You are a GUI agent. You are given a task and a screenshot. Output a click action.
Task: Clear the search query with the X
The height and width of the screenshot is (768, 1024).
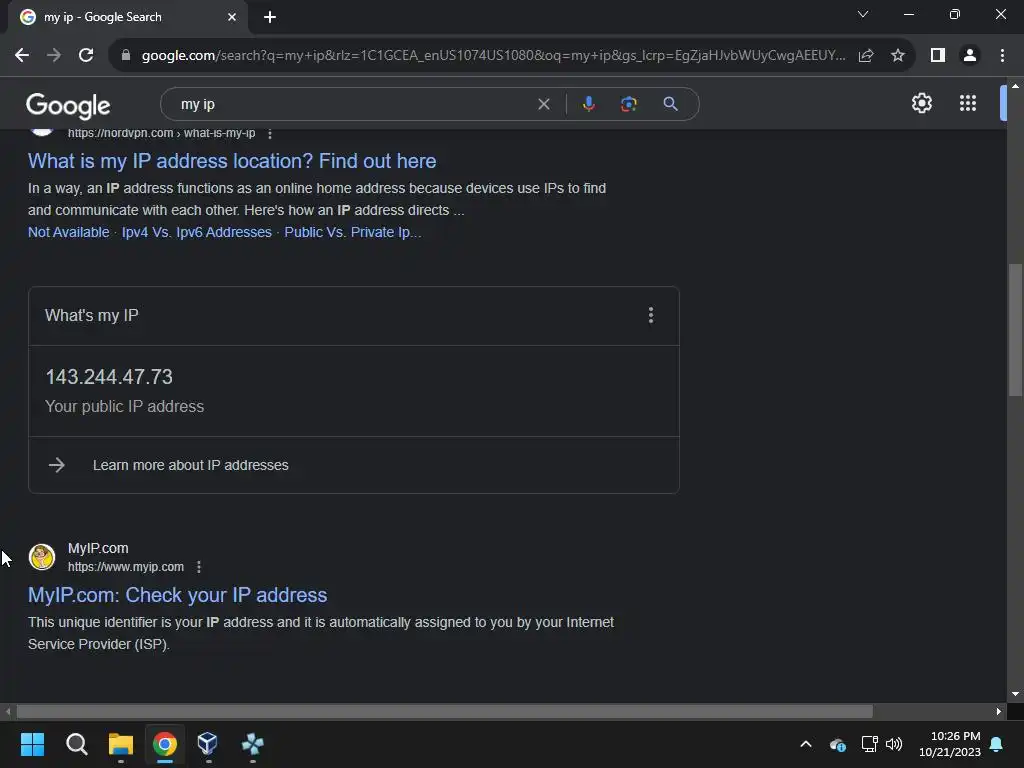click(x=543, y=104)
